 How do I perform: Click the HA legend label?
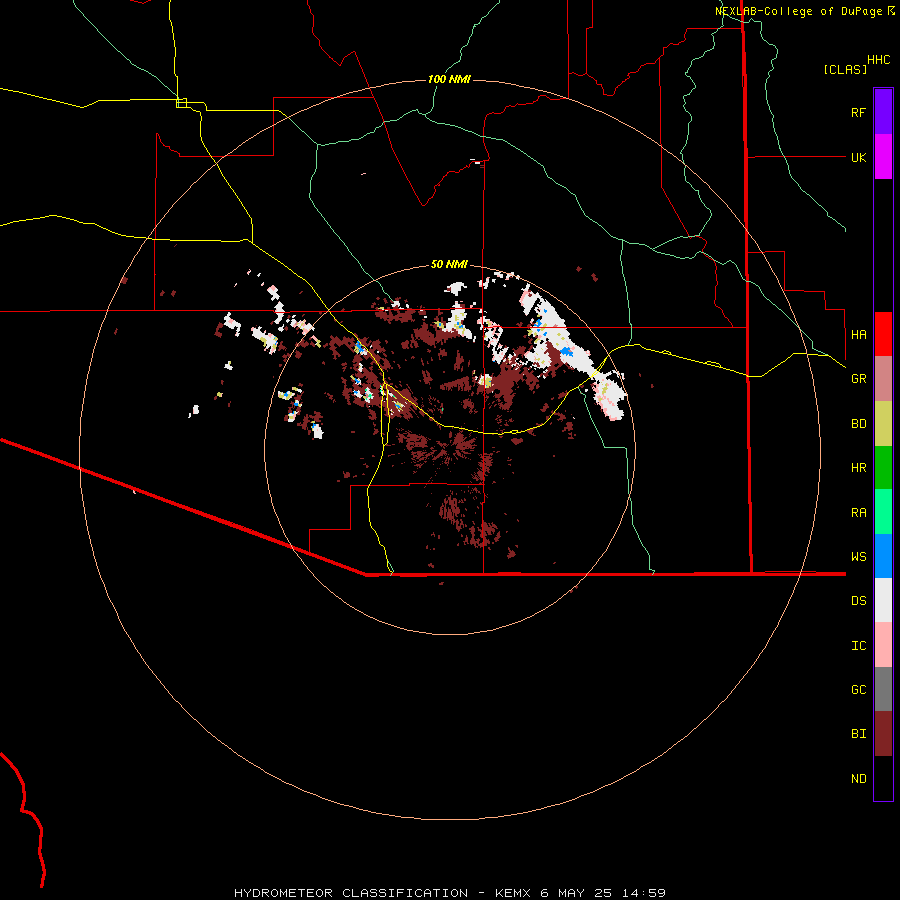[x=858, y=334]
